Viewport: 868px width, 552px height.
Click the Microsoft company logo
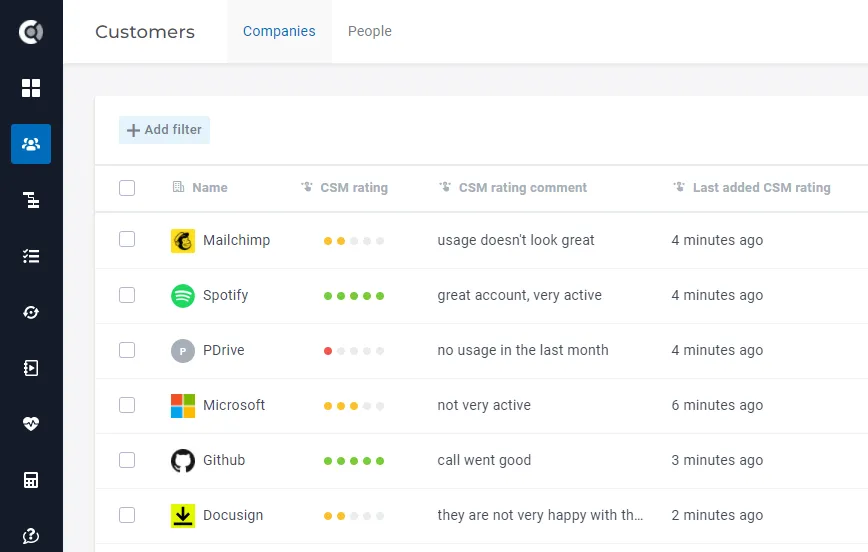pos(183,405)
